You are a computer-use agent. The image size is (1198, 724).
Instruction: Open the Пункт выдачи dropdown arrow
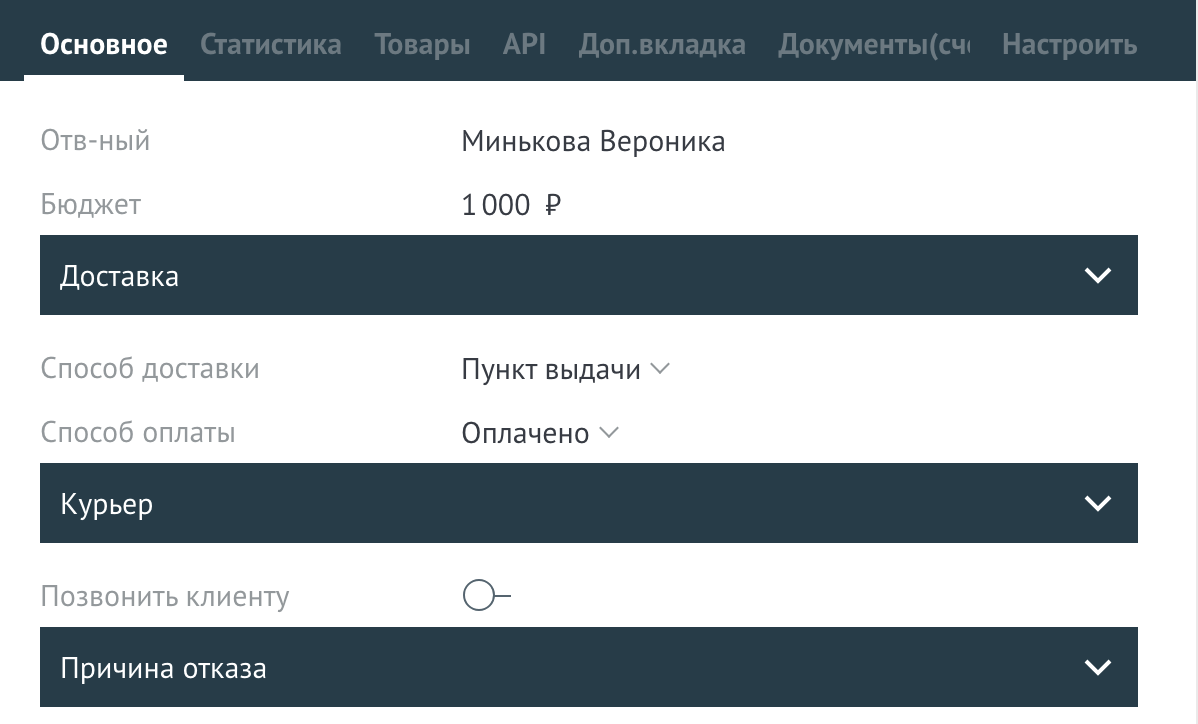(x=660, y=369)
